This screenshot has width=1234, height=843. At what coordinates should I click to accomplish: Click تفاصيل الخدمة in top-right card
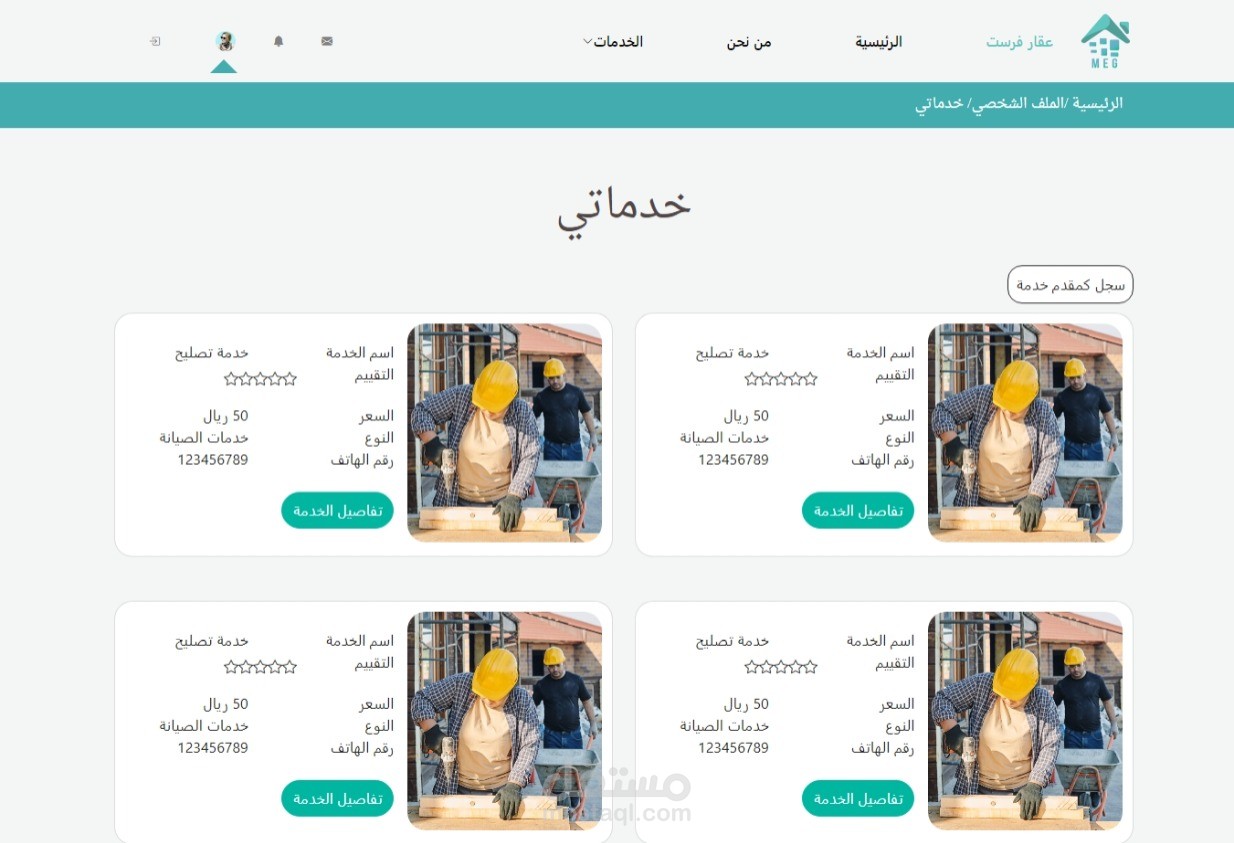(x=858, y=511)
